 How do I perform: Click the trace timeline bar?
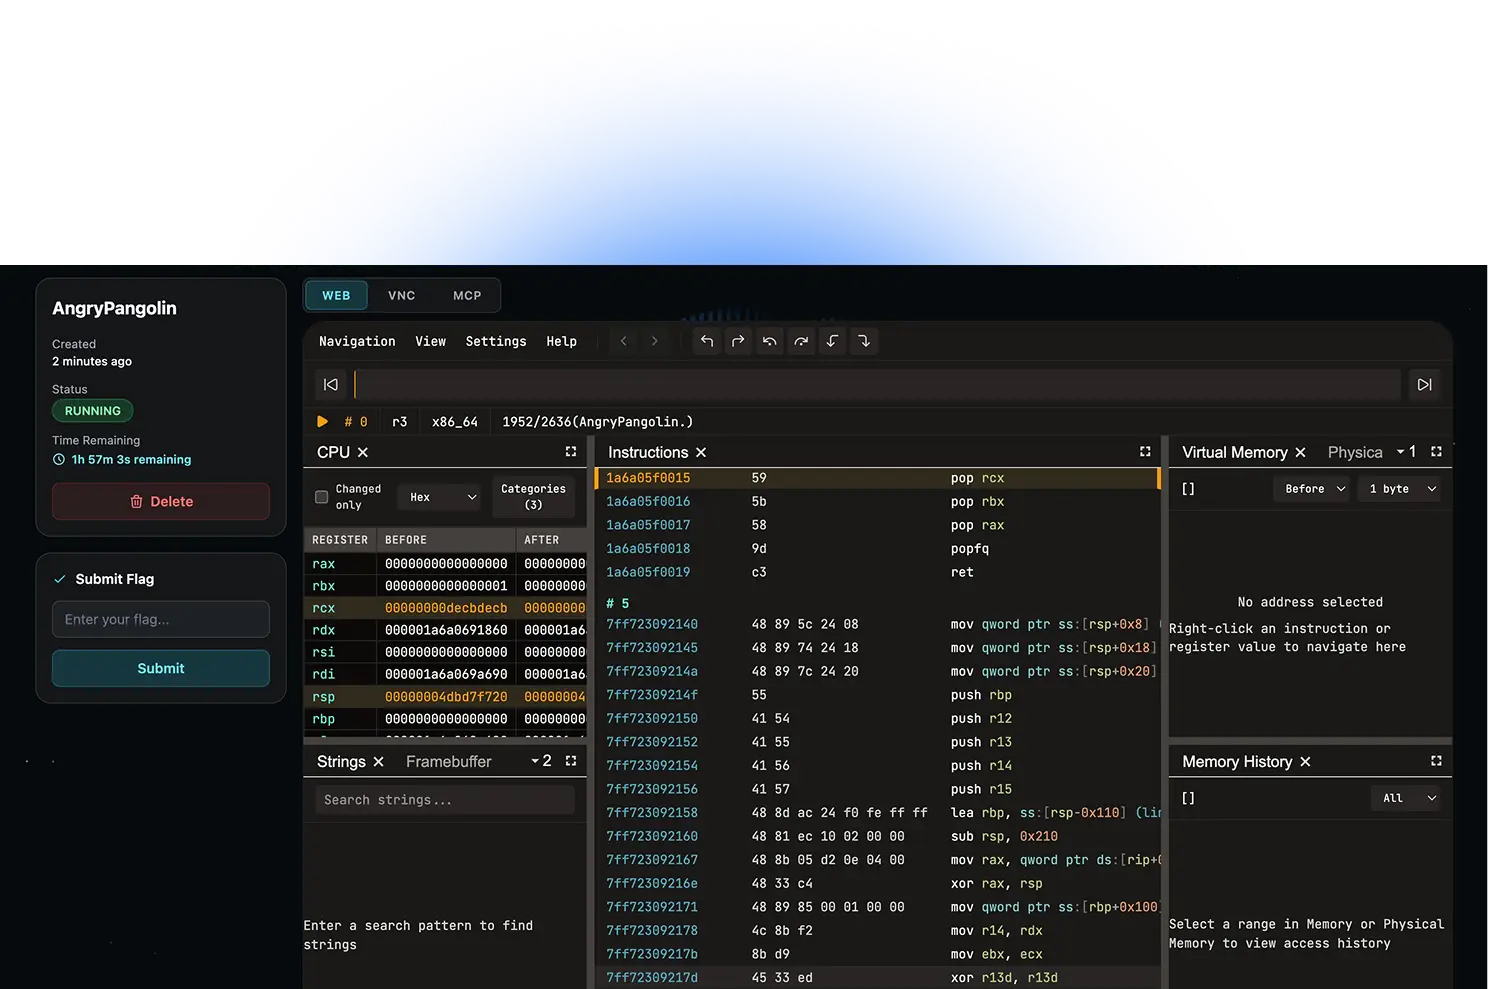(877, 385)
